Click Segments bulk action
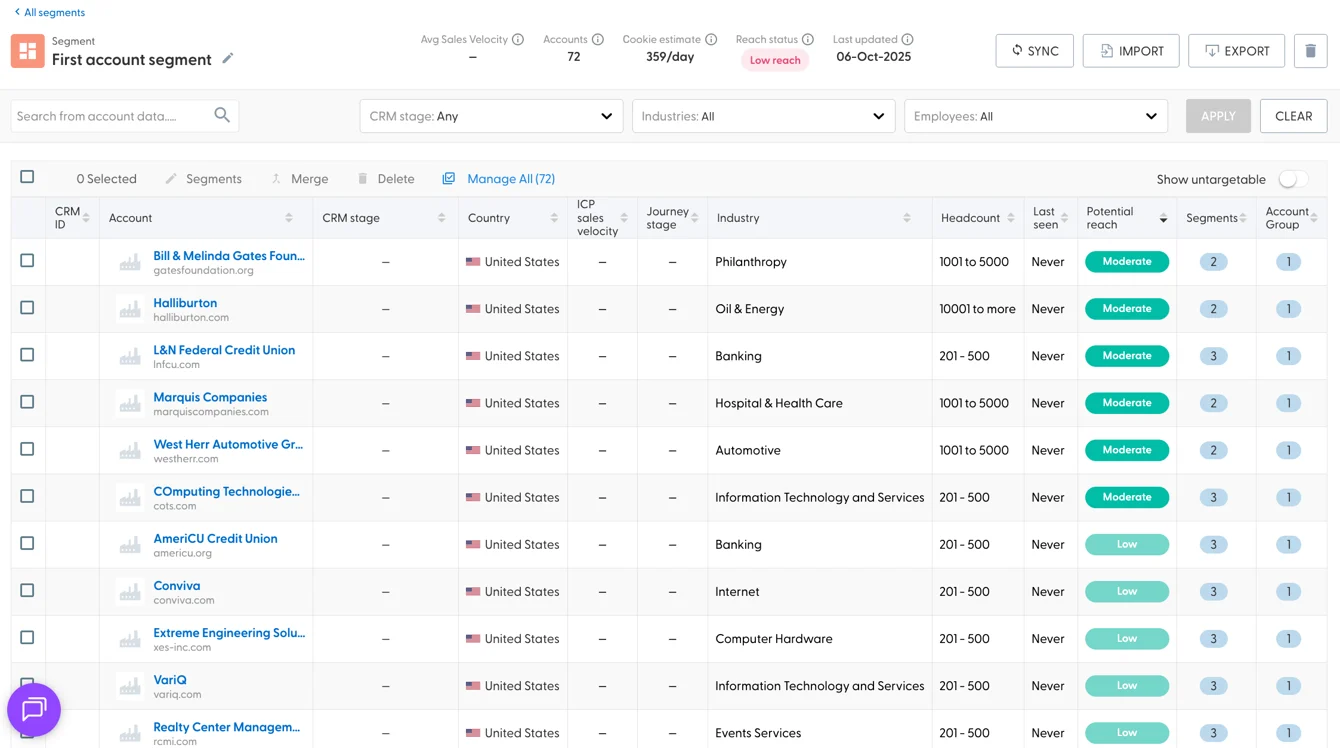 pyautogui.click(x=203, y=179)
